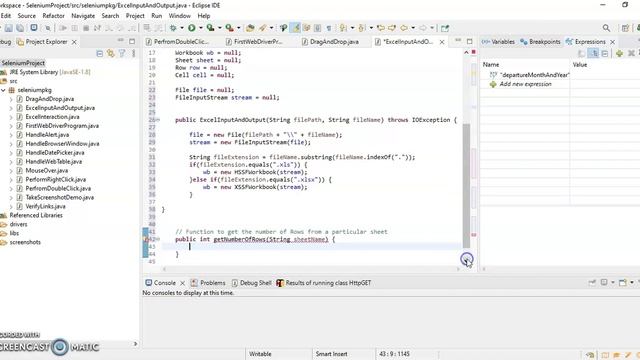Click Collapse All icon in Expressions view
The height and width of the screenshot is (360, 640).
605,53
